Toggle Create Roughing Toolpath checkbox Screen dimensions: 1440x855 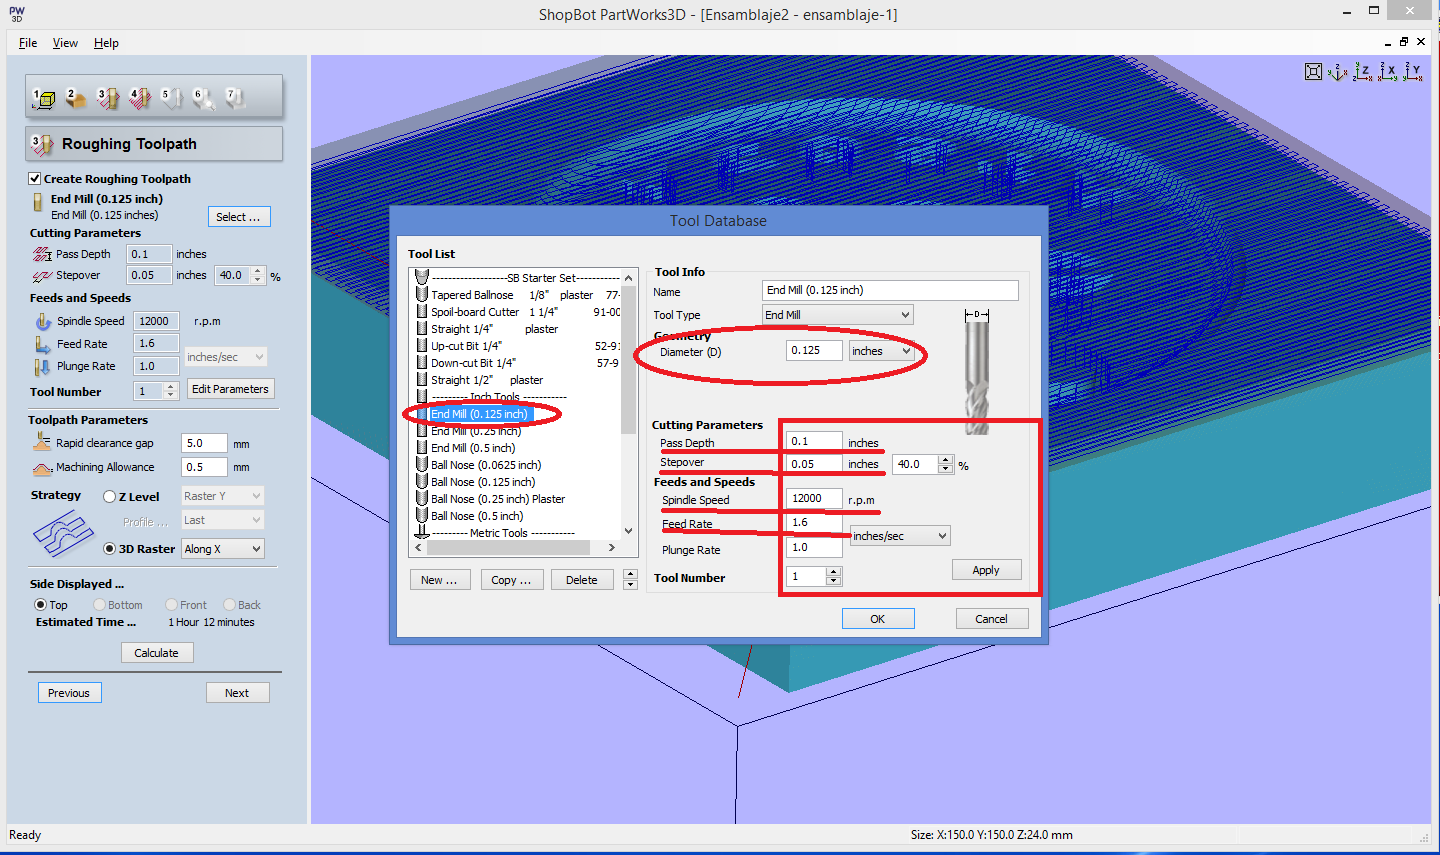[35, 178]
